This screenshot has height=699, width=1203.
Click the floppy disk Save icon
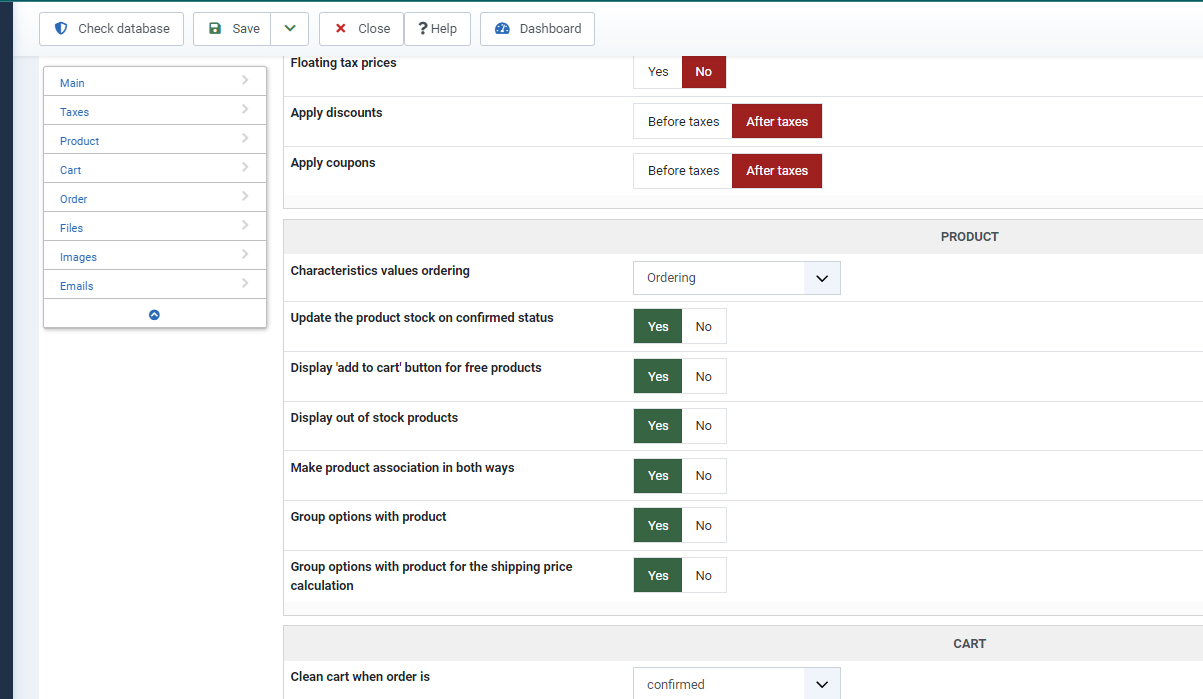215,29
